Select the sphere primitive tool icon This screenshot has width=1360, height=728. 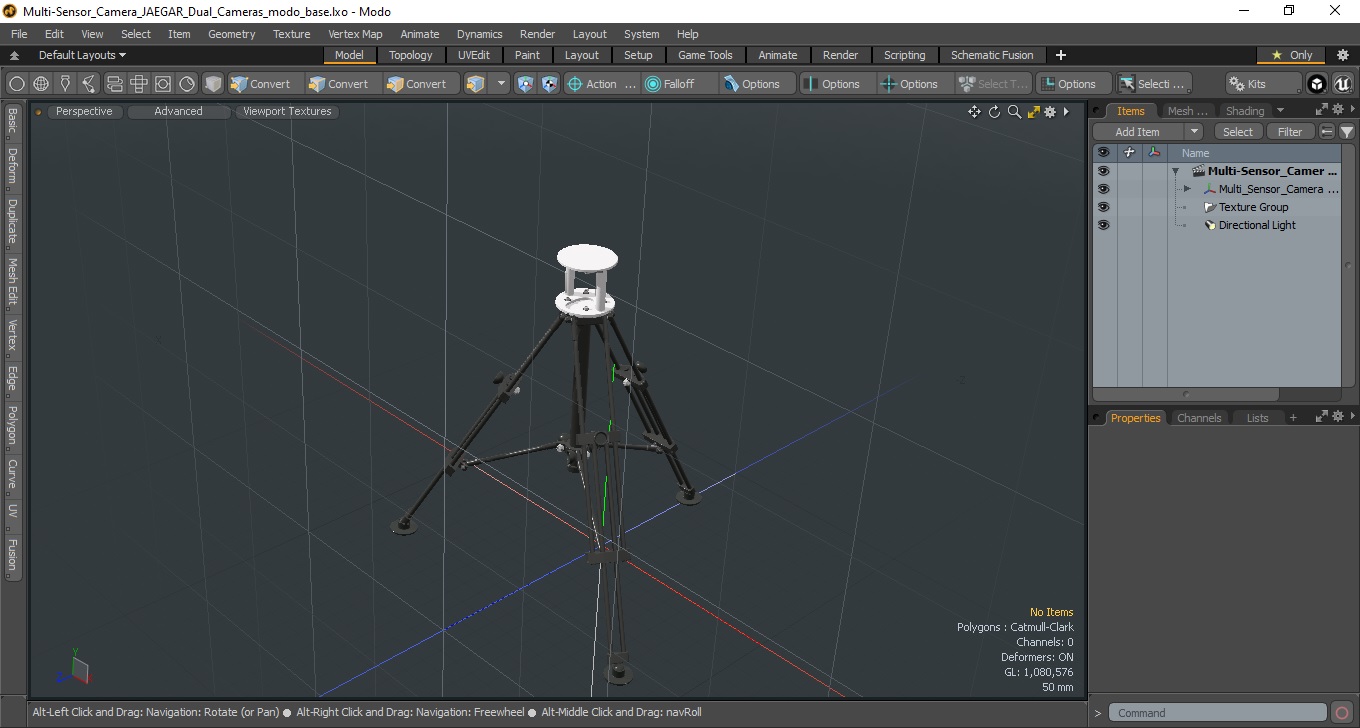click(17, 84)
